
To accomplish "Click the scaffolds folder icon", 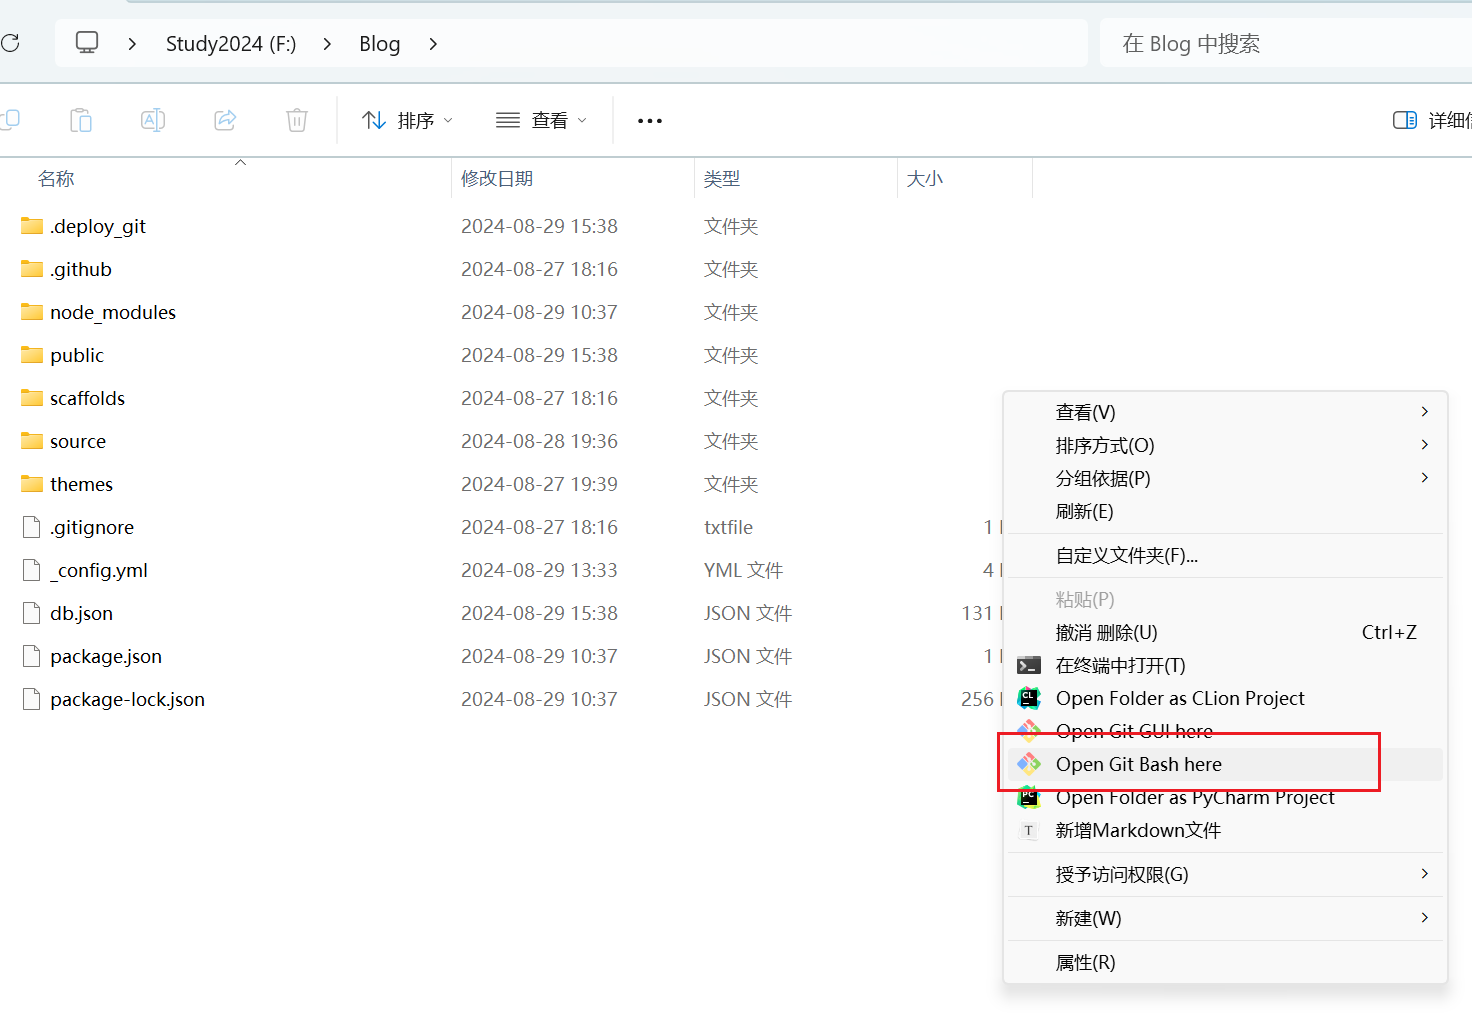I will (x=32, y=398).
